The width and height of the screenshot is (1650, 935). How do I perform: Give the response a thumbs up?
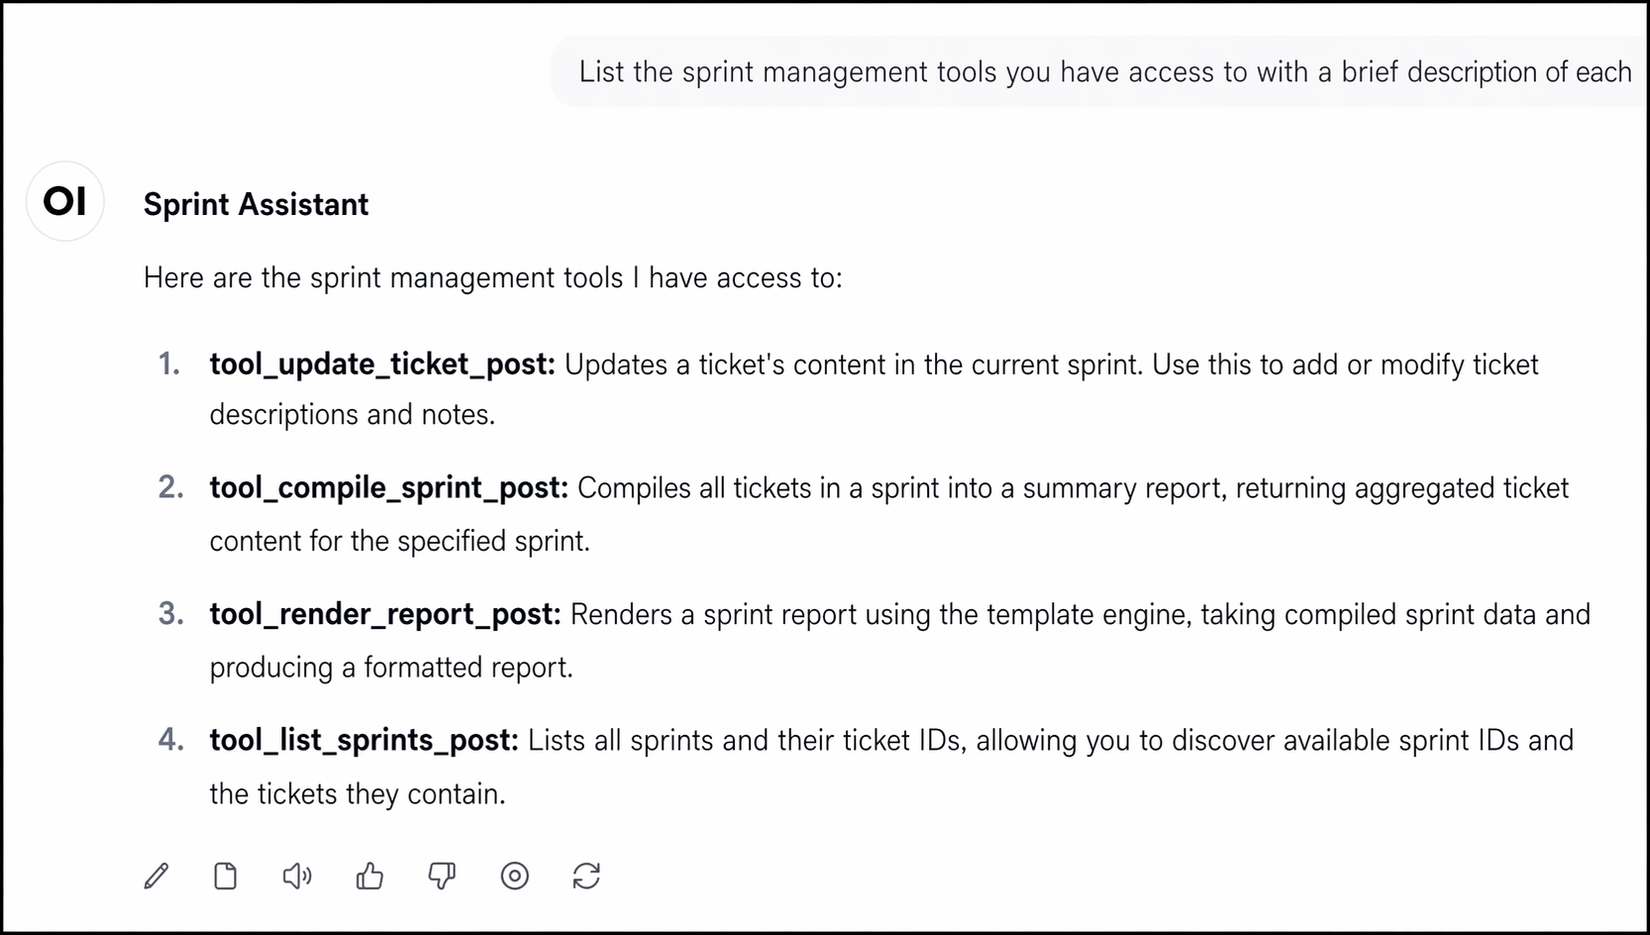coord(369,876)
